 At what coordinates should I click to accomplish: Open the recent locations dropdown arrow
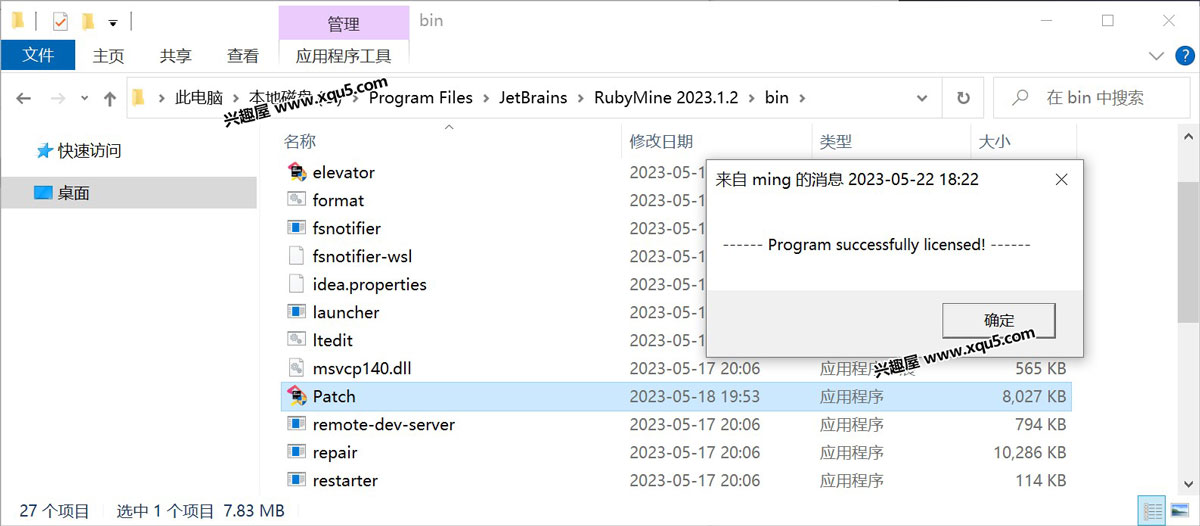[85, 99]
